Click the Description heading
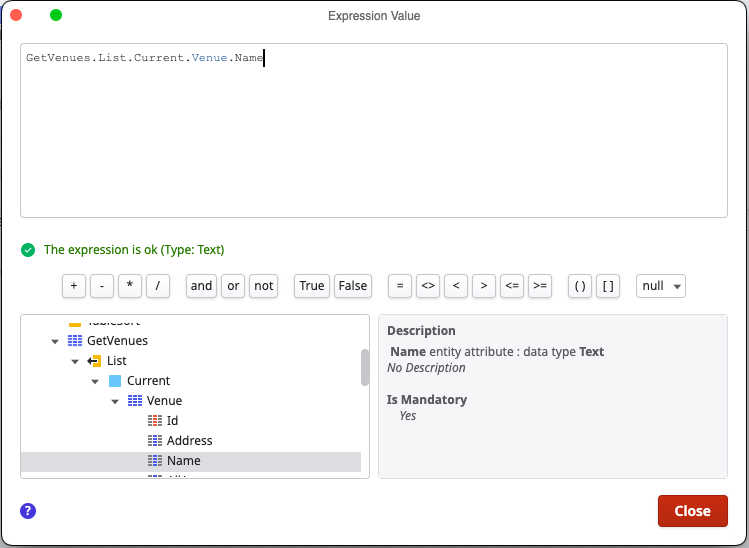 click(x=421, y=331)
